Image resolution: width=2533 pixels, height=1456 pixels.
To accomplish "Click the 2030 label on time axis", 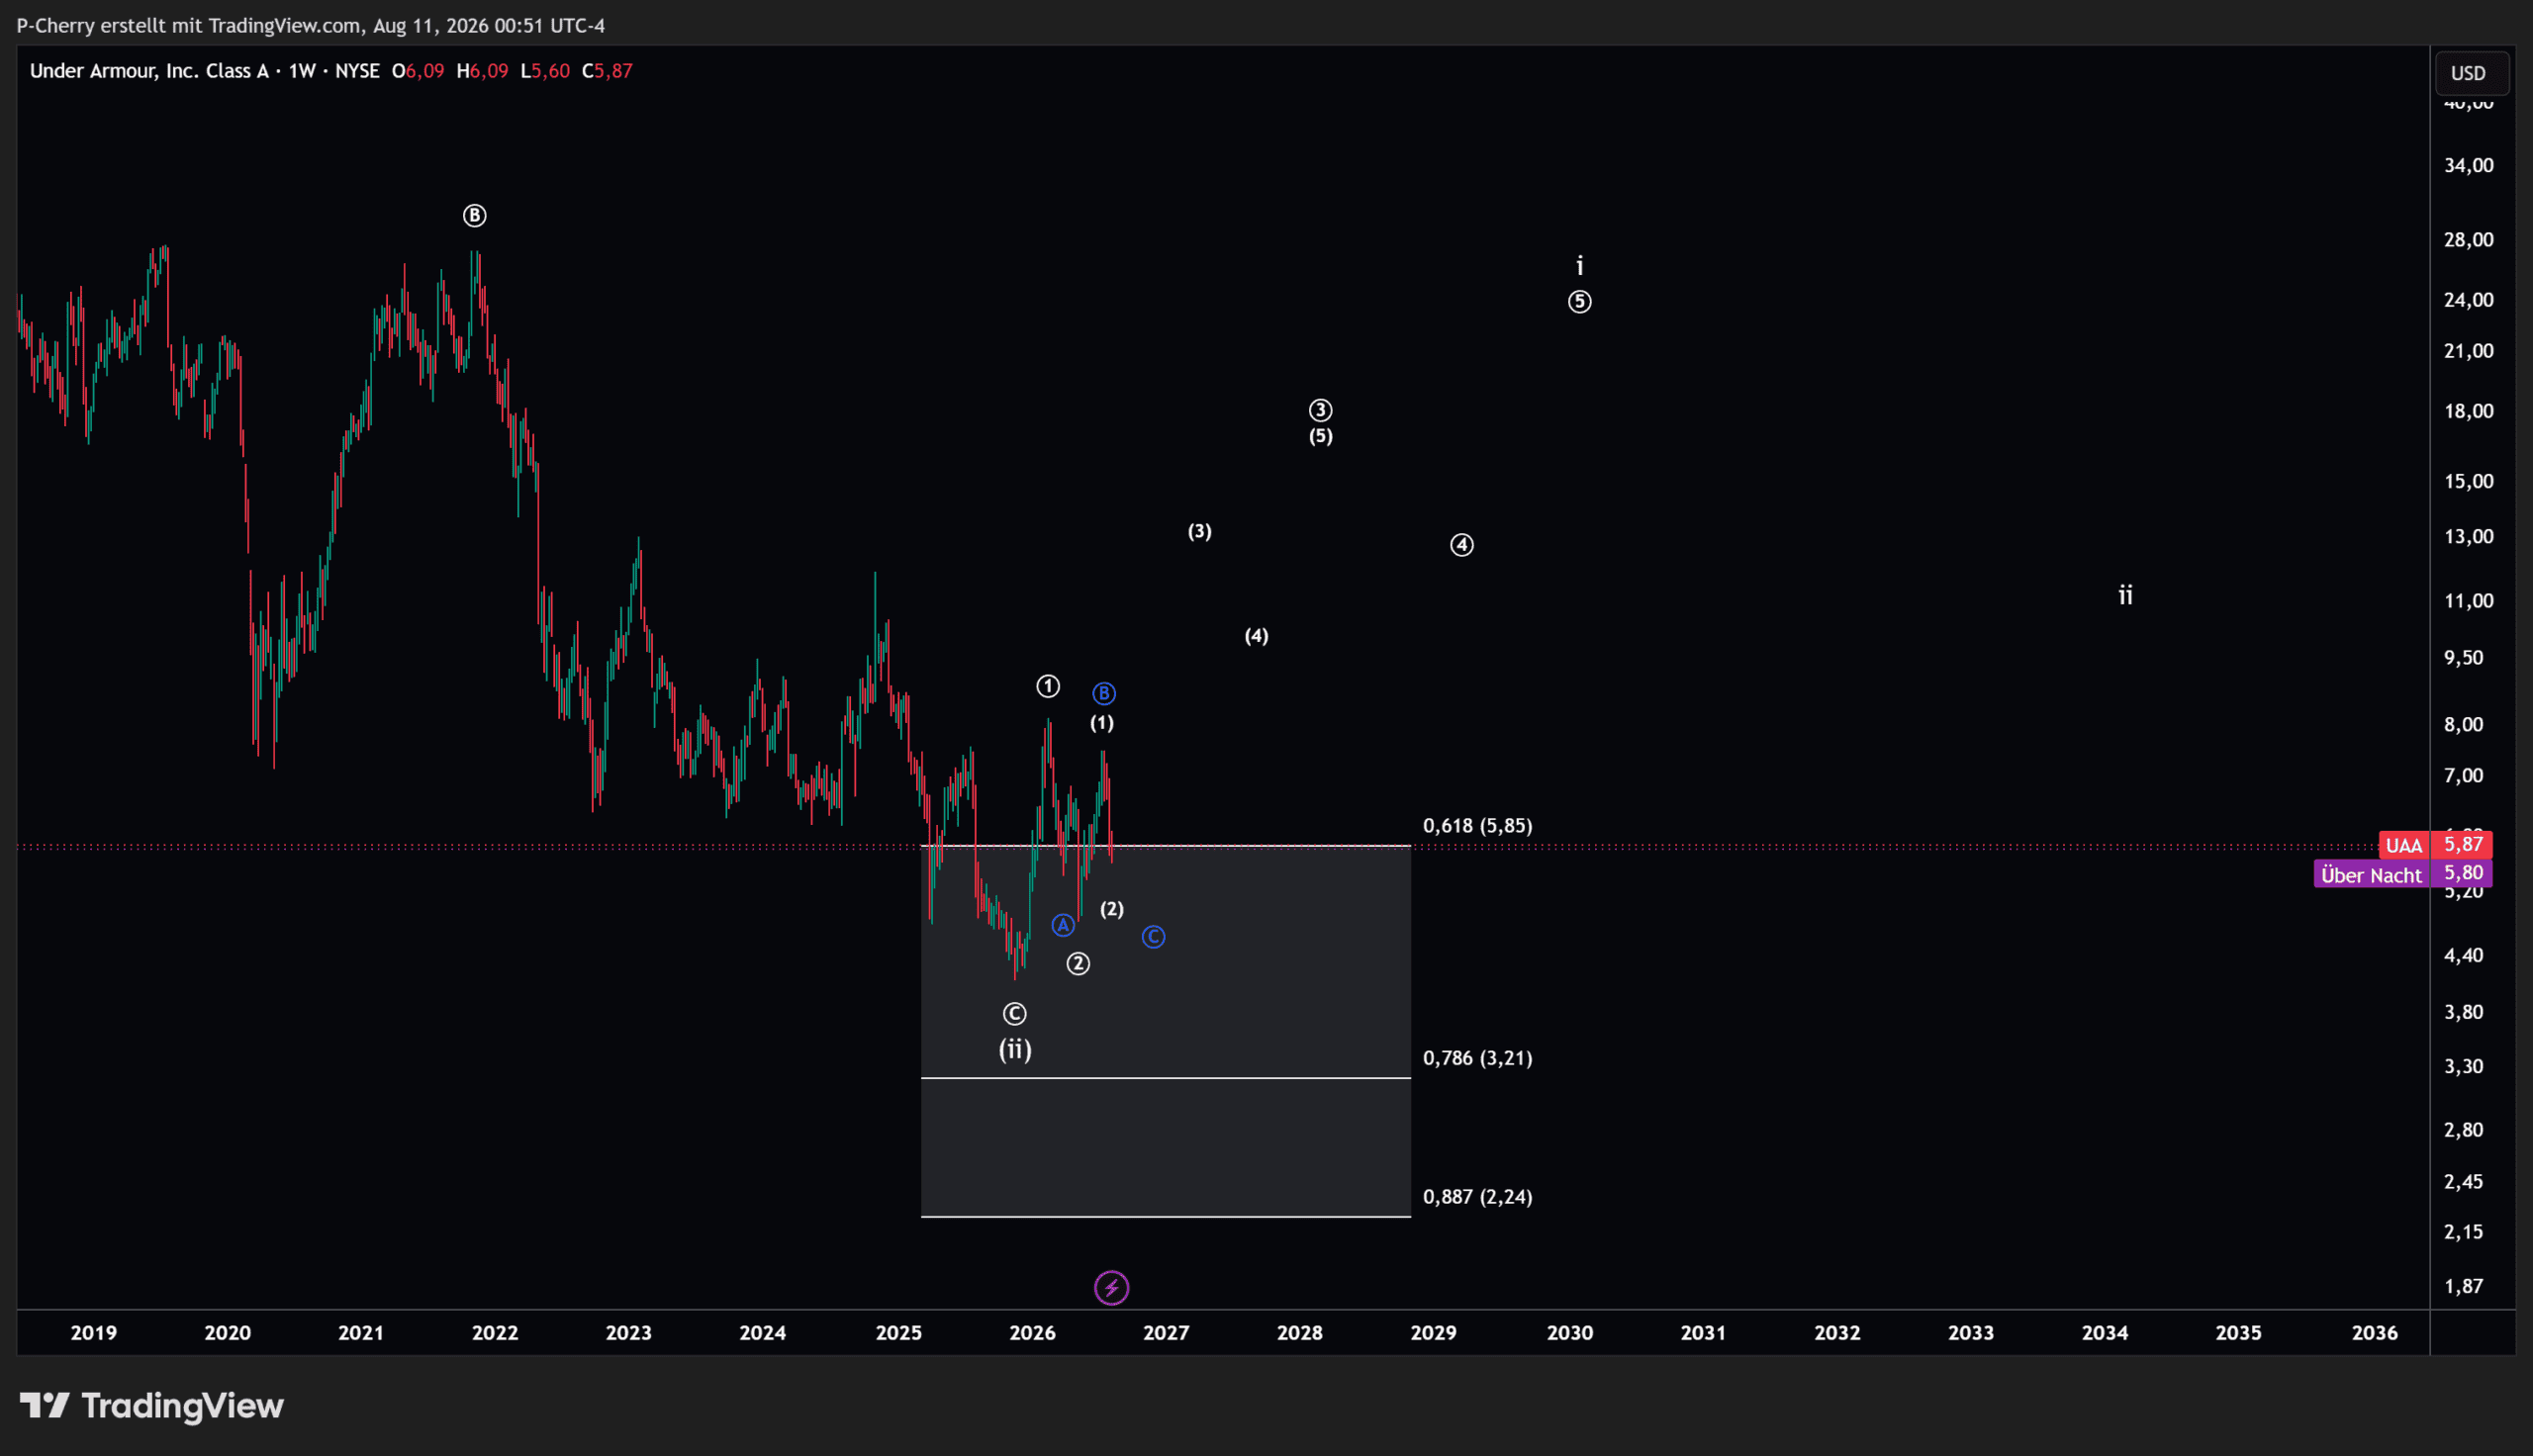I will click(1570, 1333).
